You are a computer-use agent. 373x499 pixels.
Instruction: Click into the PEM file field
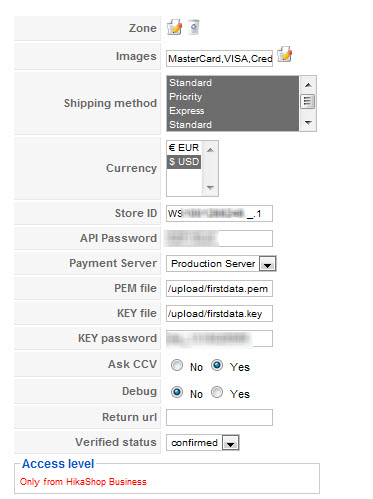tap(219, 288)
